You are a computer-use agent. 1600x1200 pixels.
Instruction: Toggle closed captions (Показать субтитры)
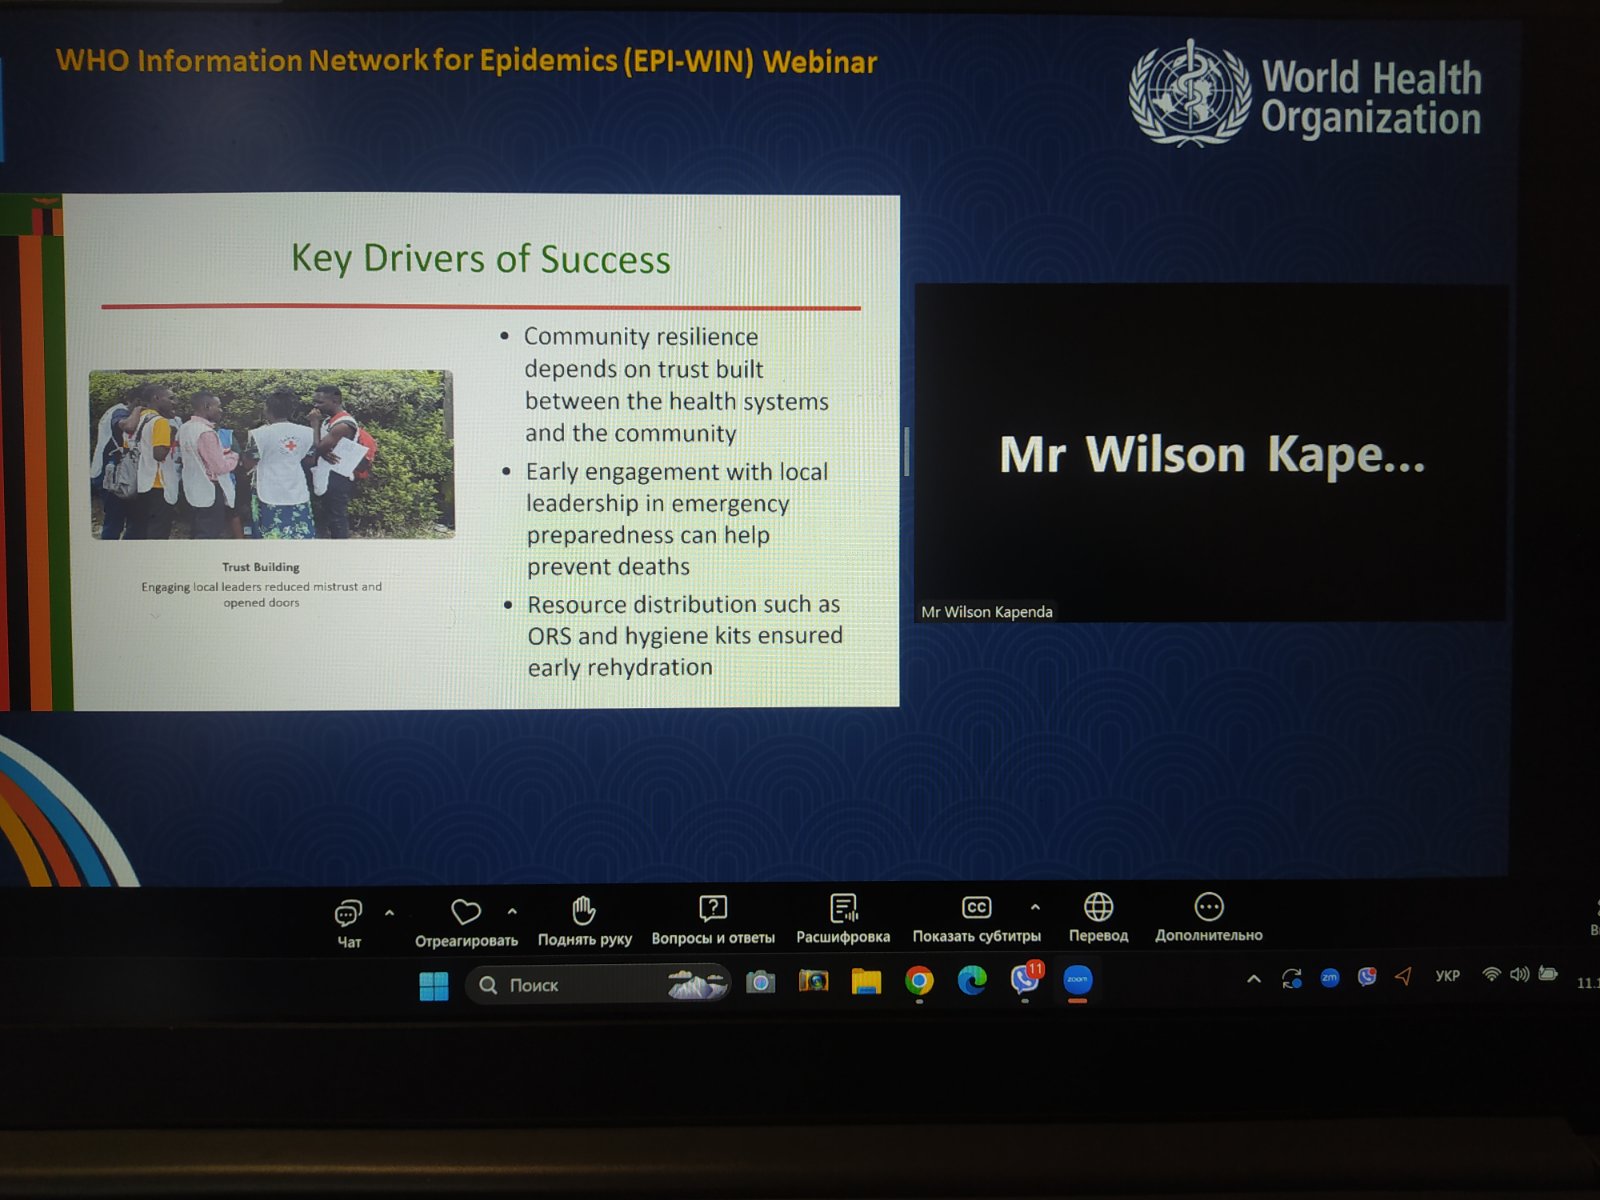click(x=976, y=907)
